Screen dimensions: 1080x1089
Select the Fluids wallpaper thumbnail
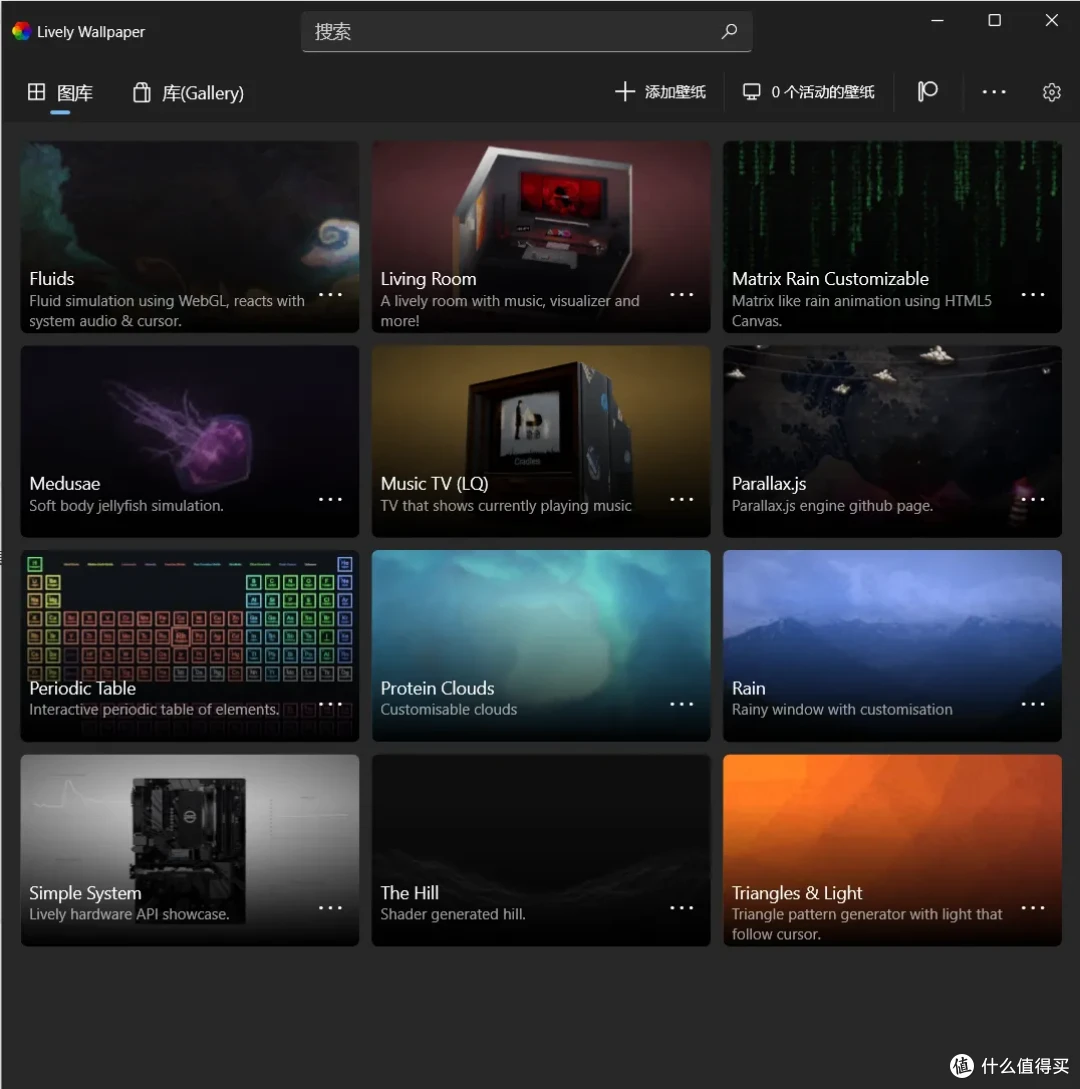coord(190,237)
